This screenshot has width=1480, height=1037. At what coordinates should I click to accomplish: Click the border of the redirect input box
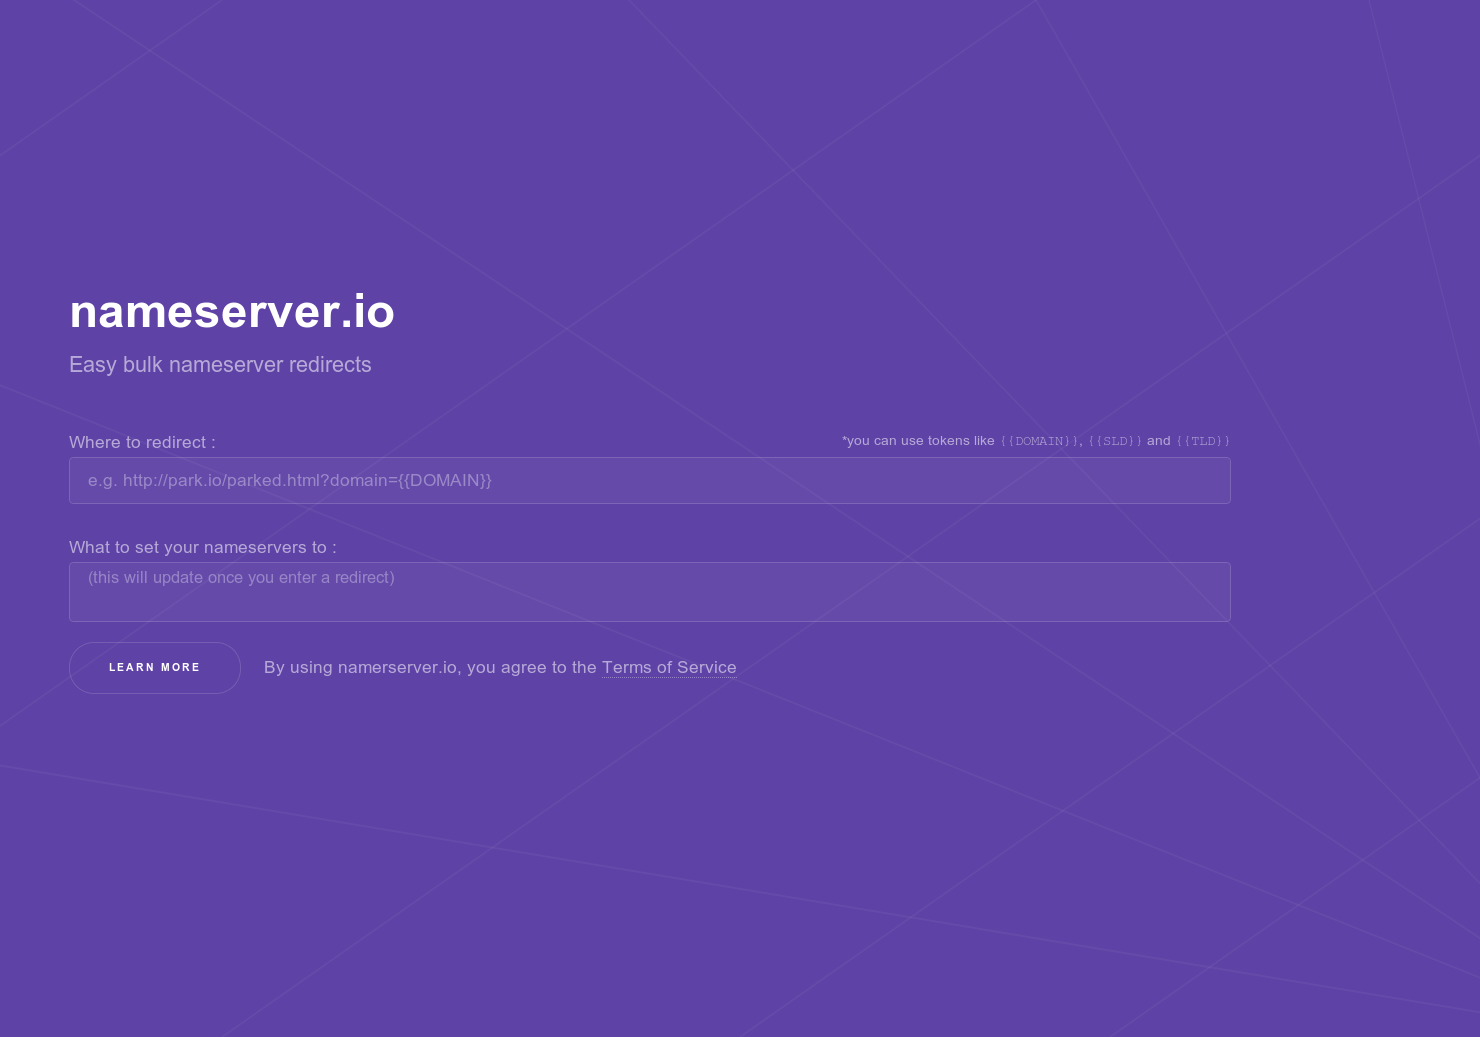pyautogui.click(x=649, y=460)
